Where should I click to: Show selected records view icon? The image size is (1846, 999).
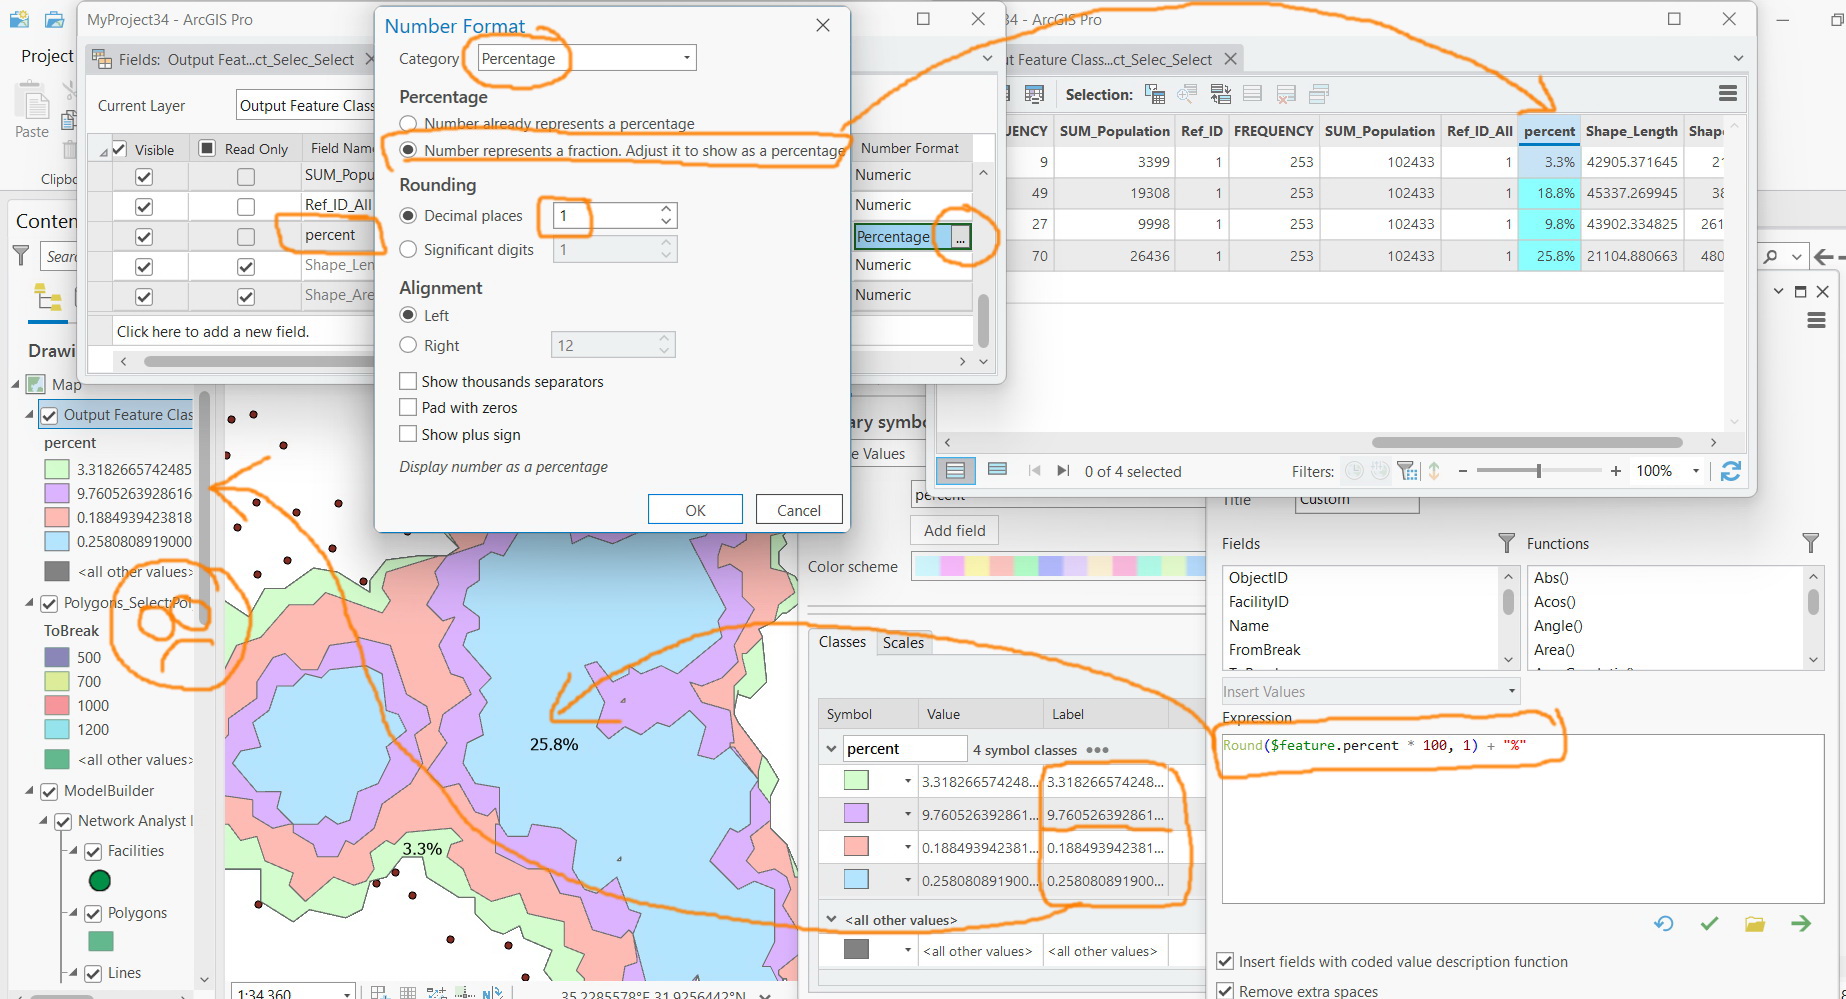point(997,470)
